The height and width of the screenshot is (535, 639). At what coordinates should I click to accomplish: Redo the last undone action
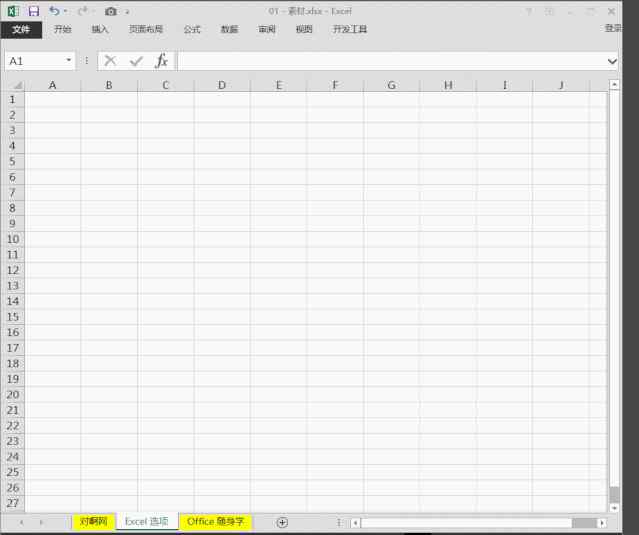pos(83,11)
